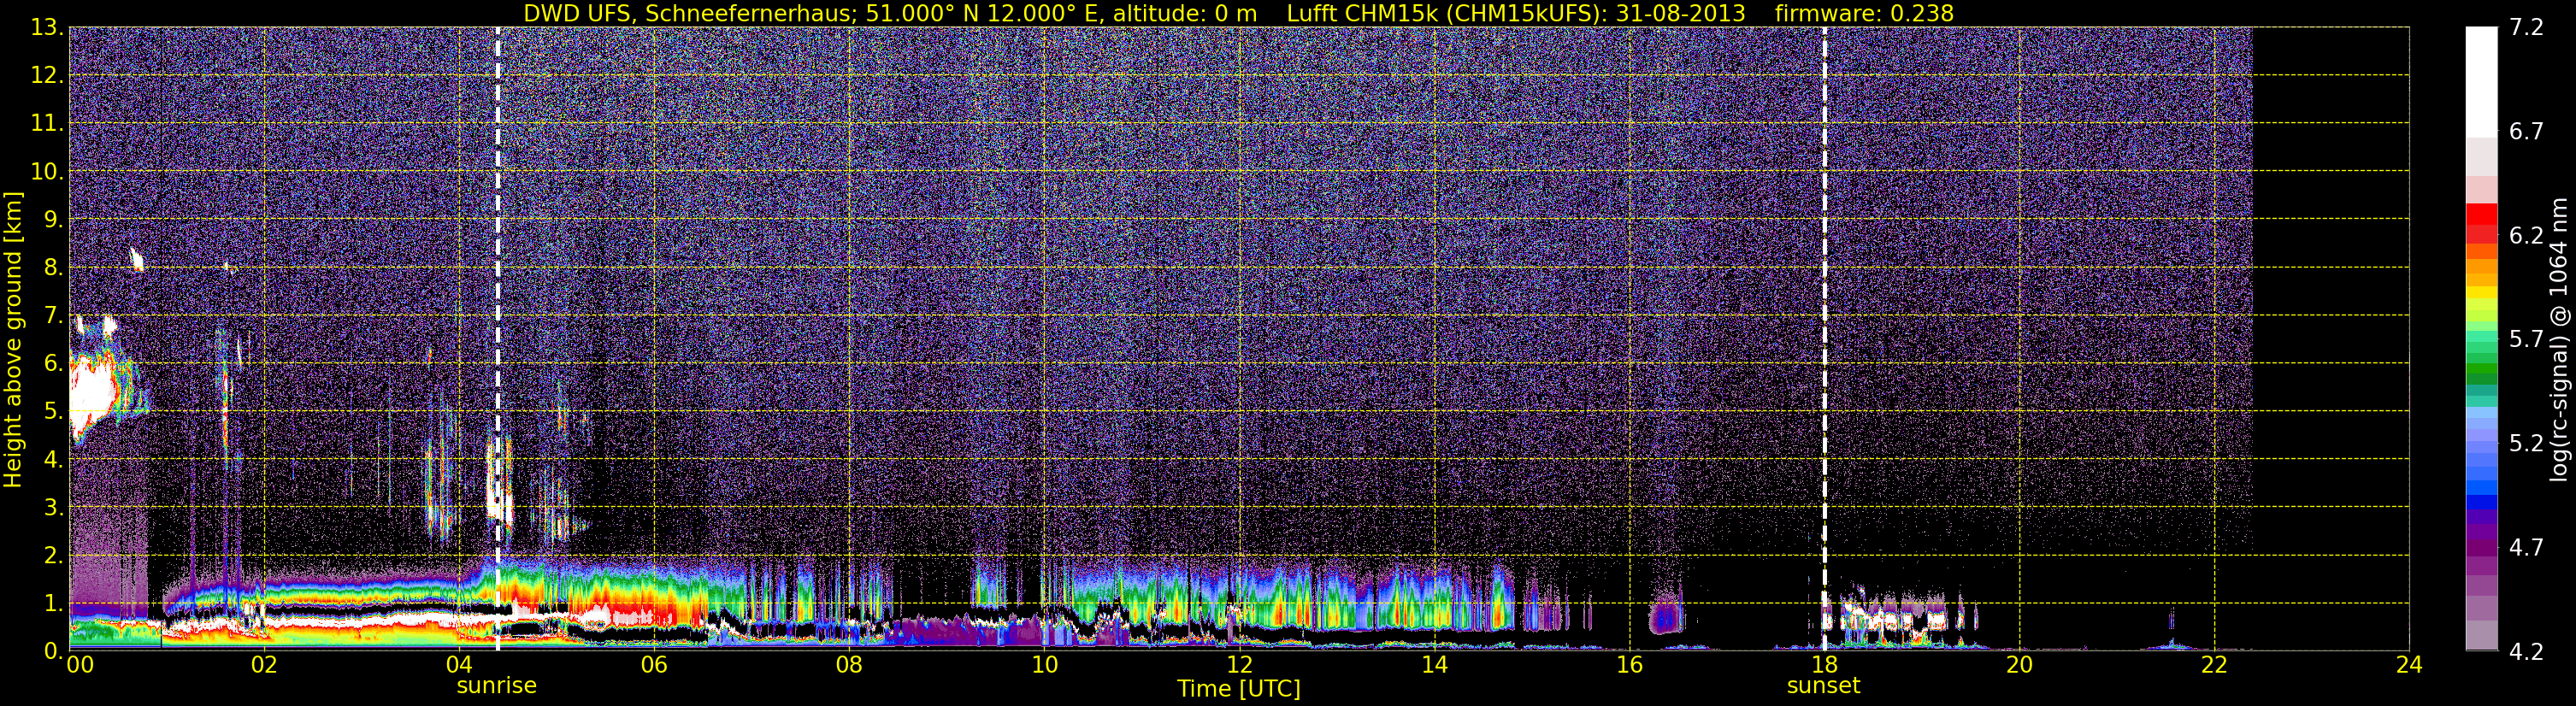Click the colorbar label 'log(rc-signal) @ 1064 nm'
The width and height of the screenshot is (2576, 706).
[x=2557, y=340]
